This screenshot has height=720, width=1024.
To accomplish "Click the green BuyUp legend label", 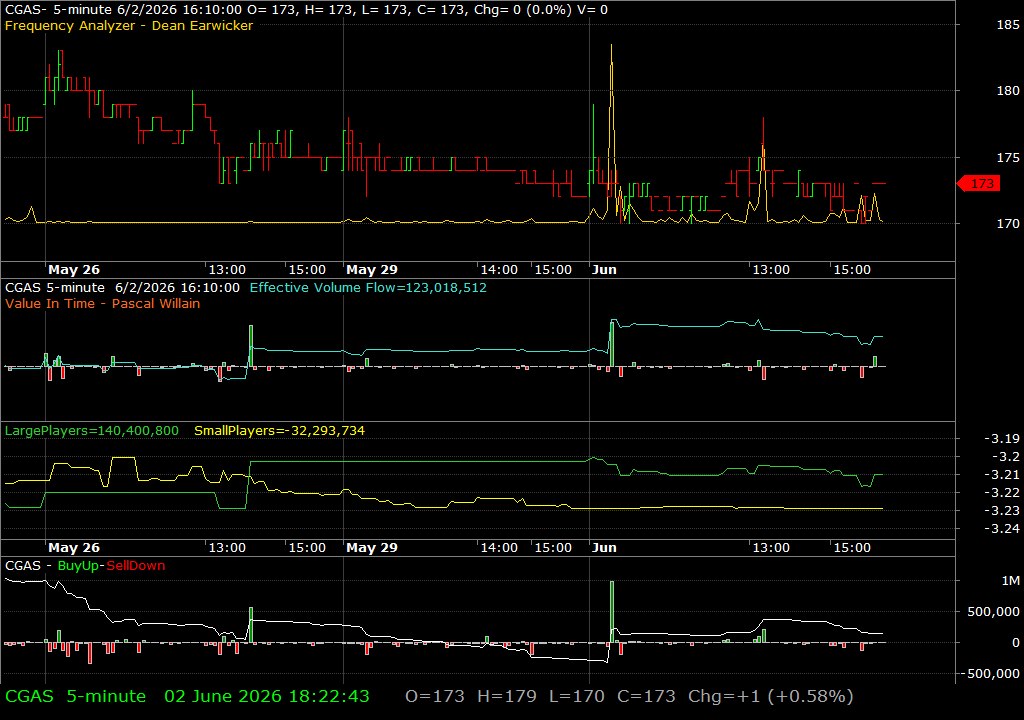I will [x=78, y=566].
